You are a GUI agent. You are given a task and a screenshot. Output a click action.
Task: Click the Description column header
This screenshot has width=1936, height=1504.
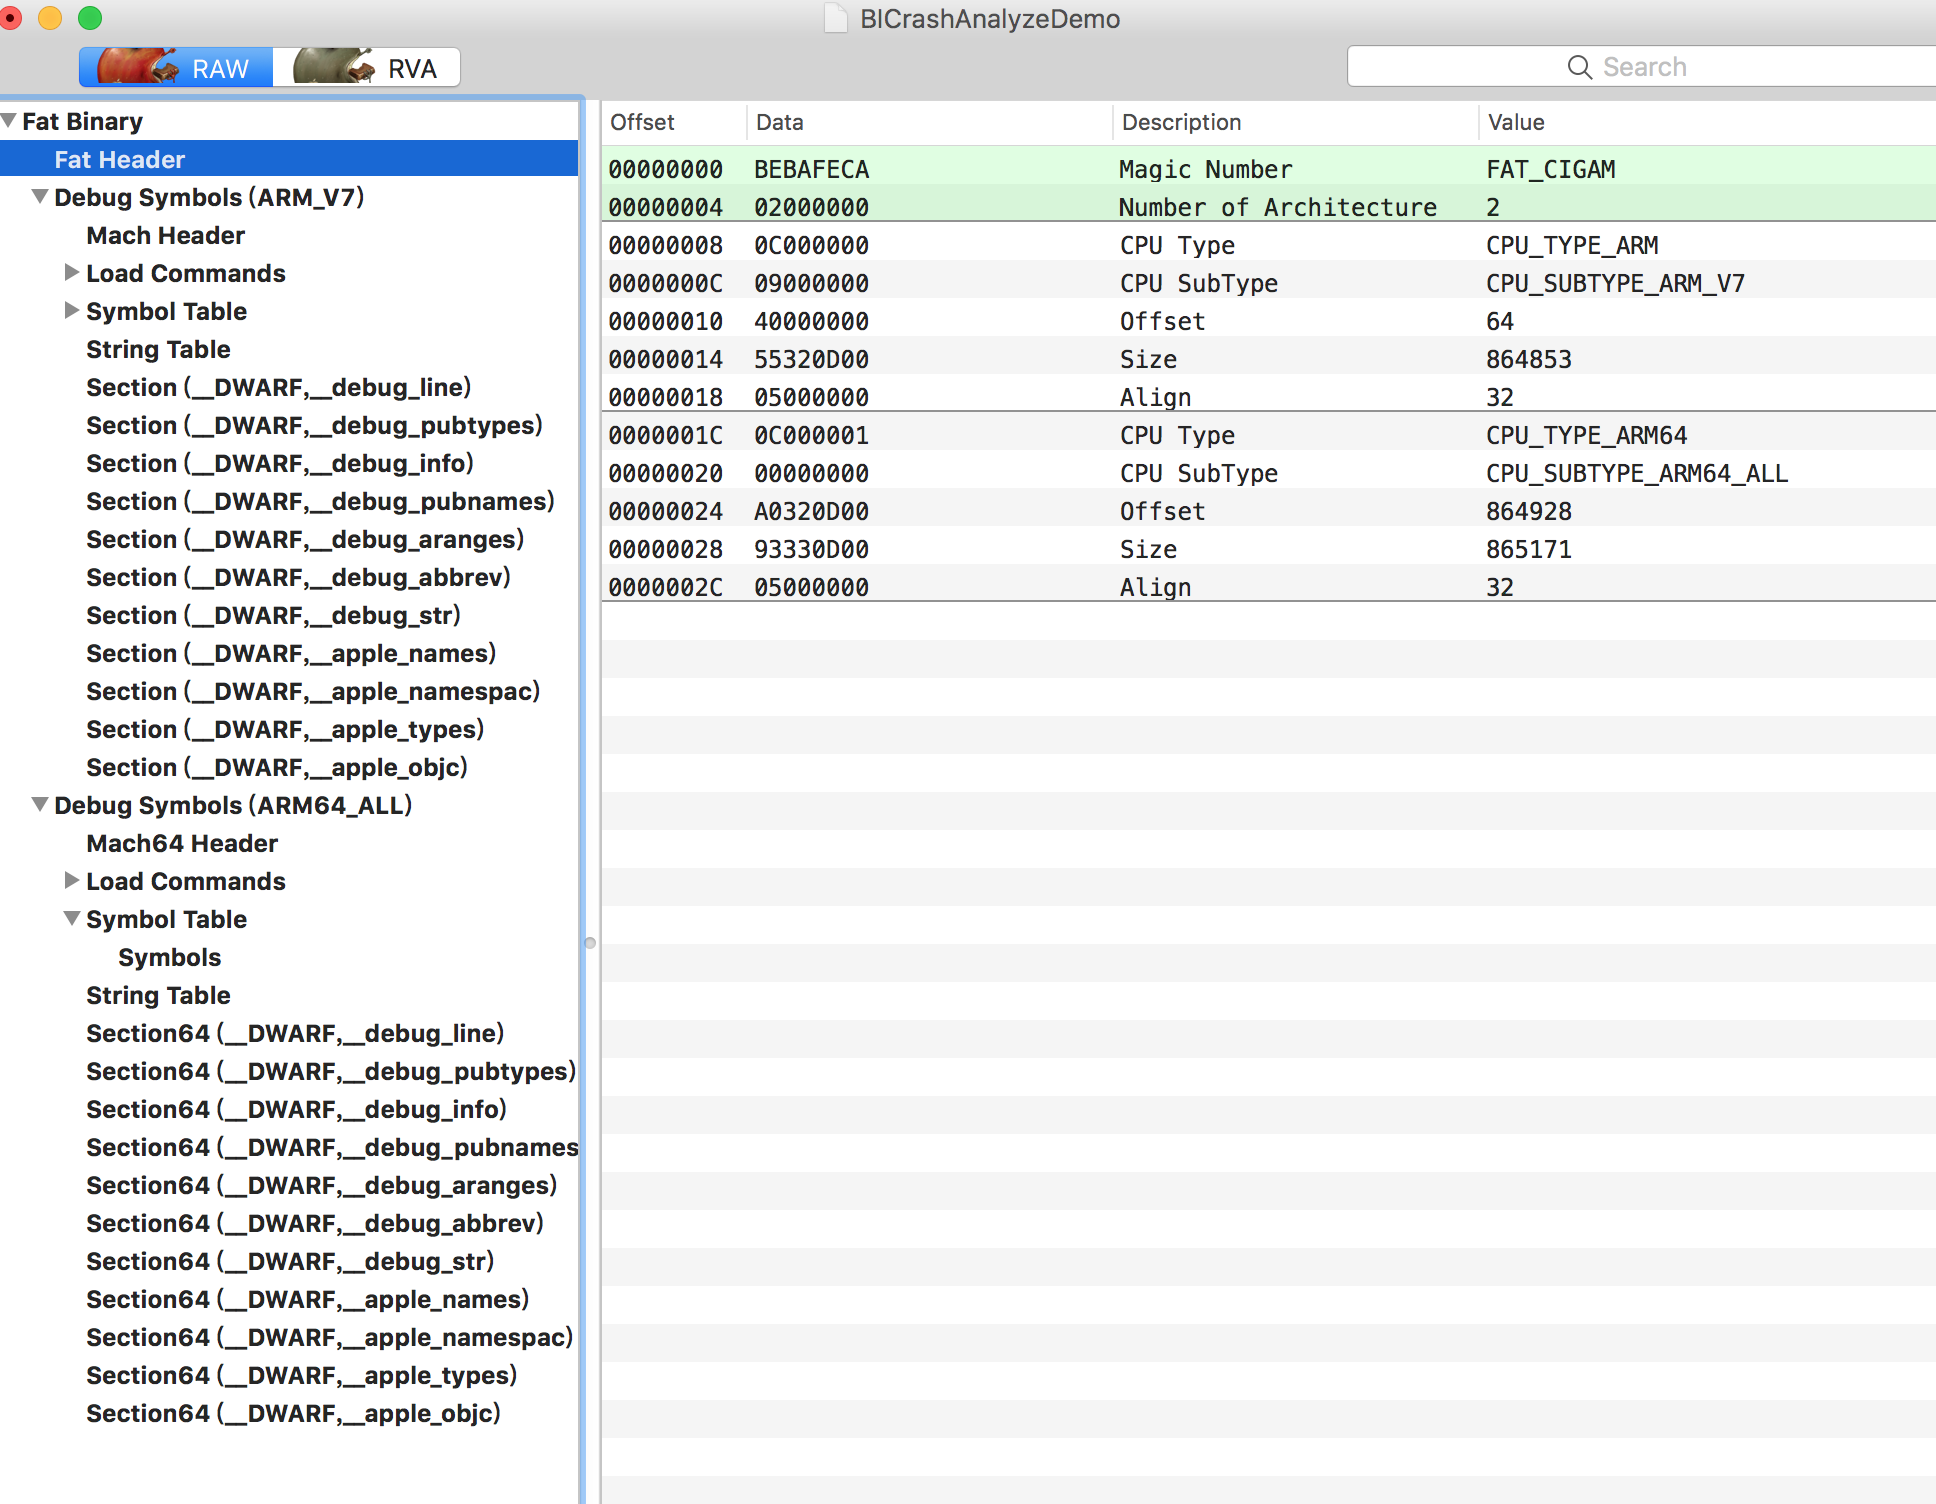point(1295,122)
